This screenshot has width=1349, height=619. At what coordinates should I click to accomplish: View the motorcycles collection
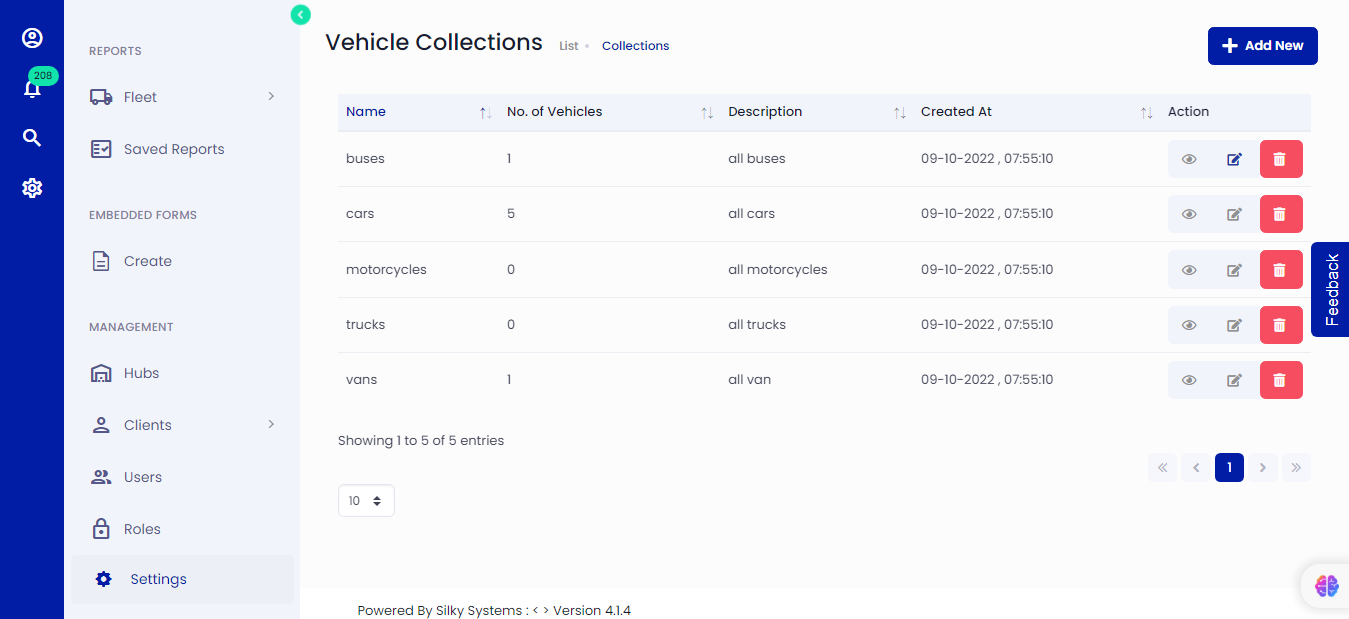[x=1188, y=269]
